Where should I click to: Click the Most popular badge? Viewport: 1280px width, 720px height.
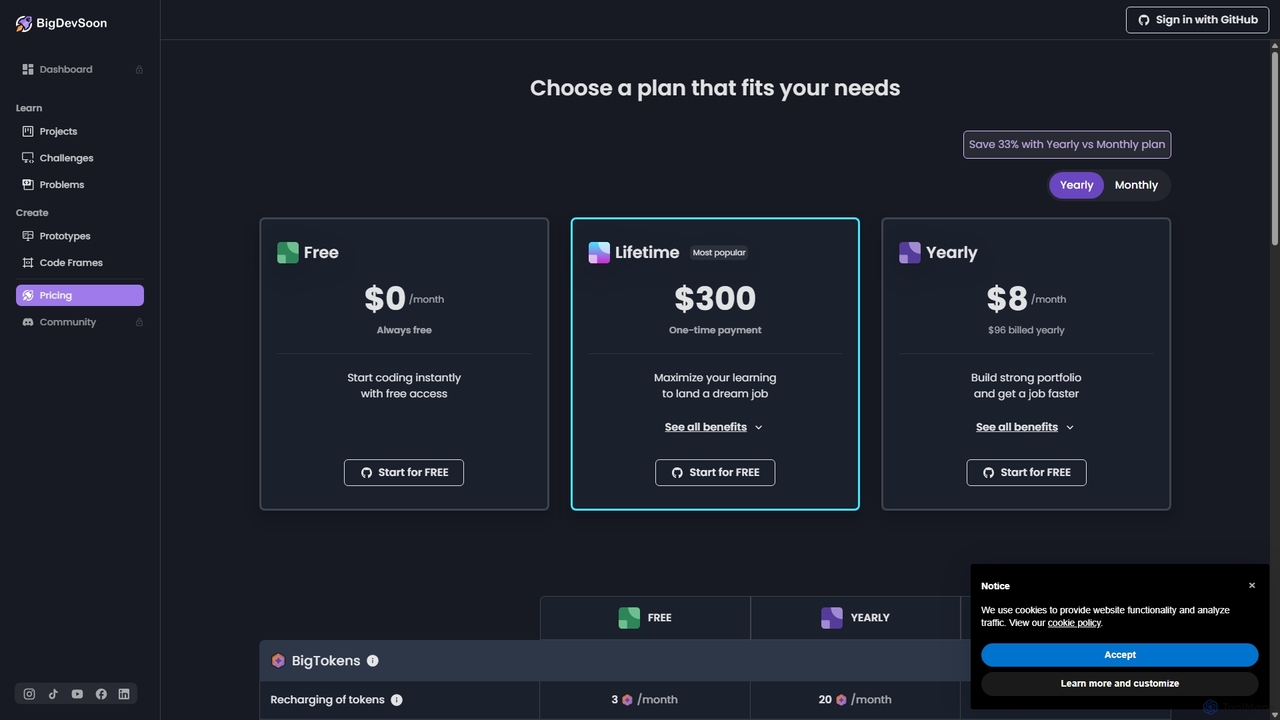719,253
